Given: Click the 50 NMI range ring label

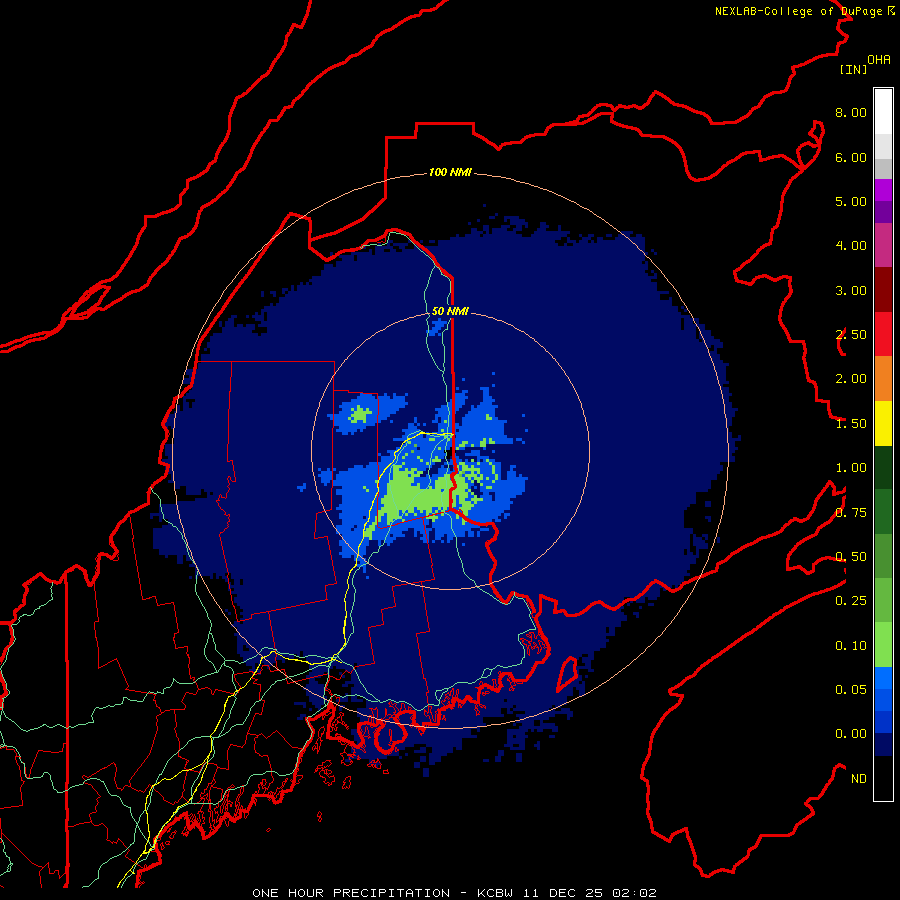Looking at the screenshot, I should click(450, 311).
